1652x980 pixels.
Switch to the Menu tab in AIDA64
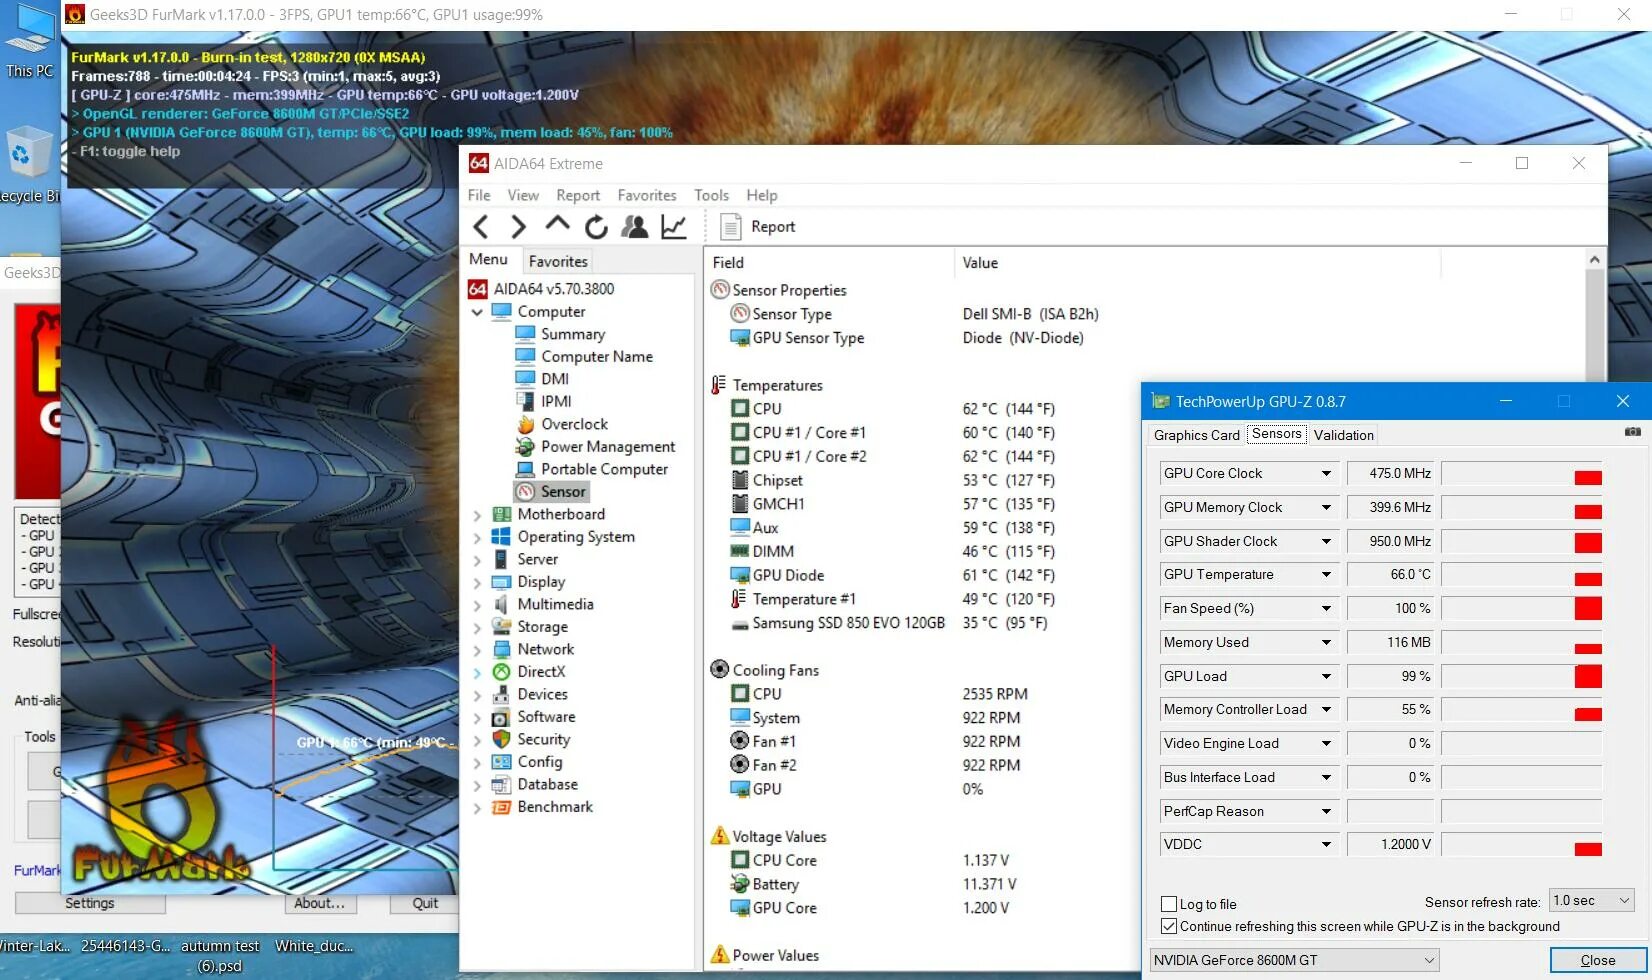(489, 260)
